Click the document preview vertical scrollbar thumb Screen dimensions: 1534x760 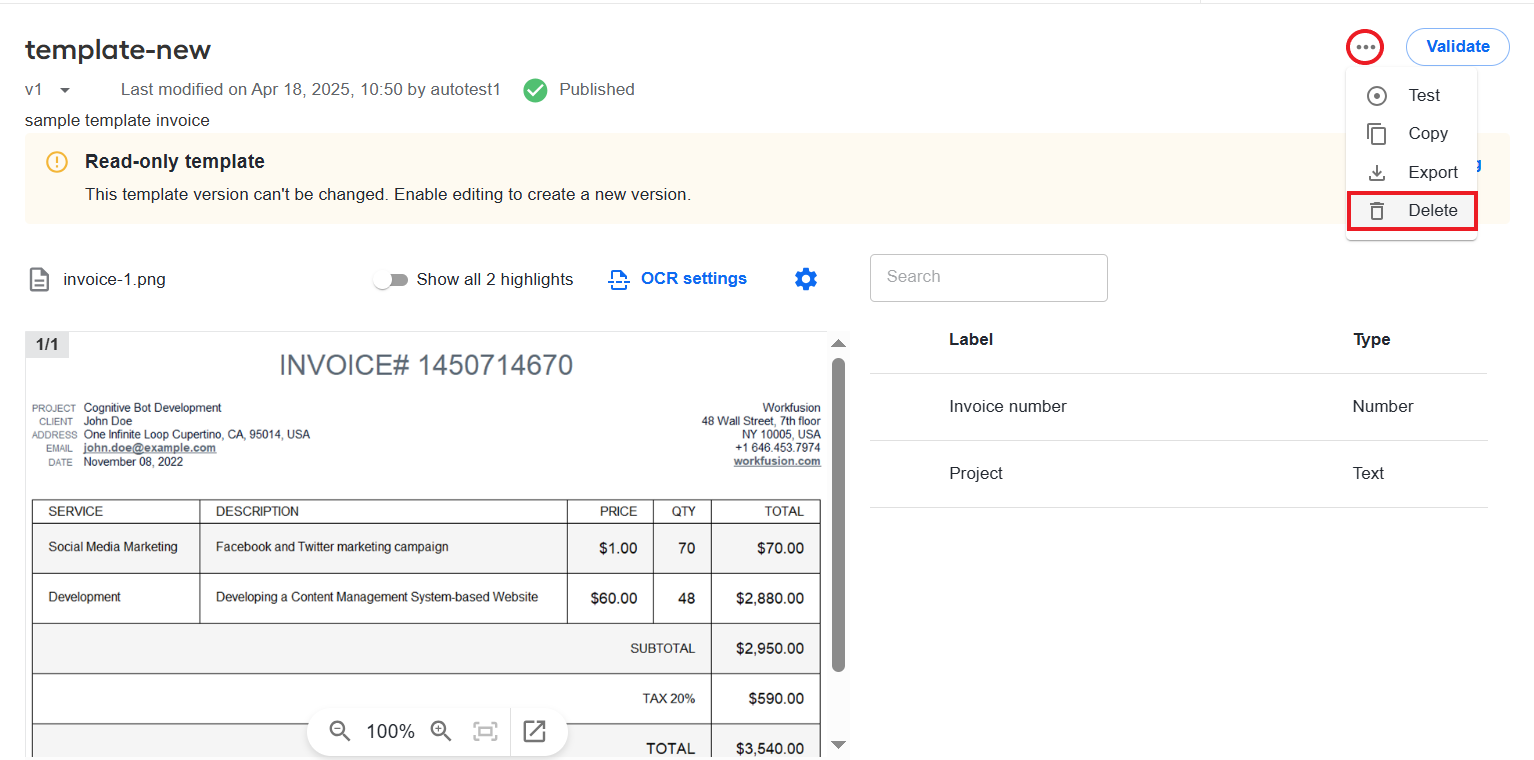838,515
